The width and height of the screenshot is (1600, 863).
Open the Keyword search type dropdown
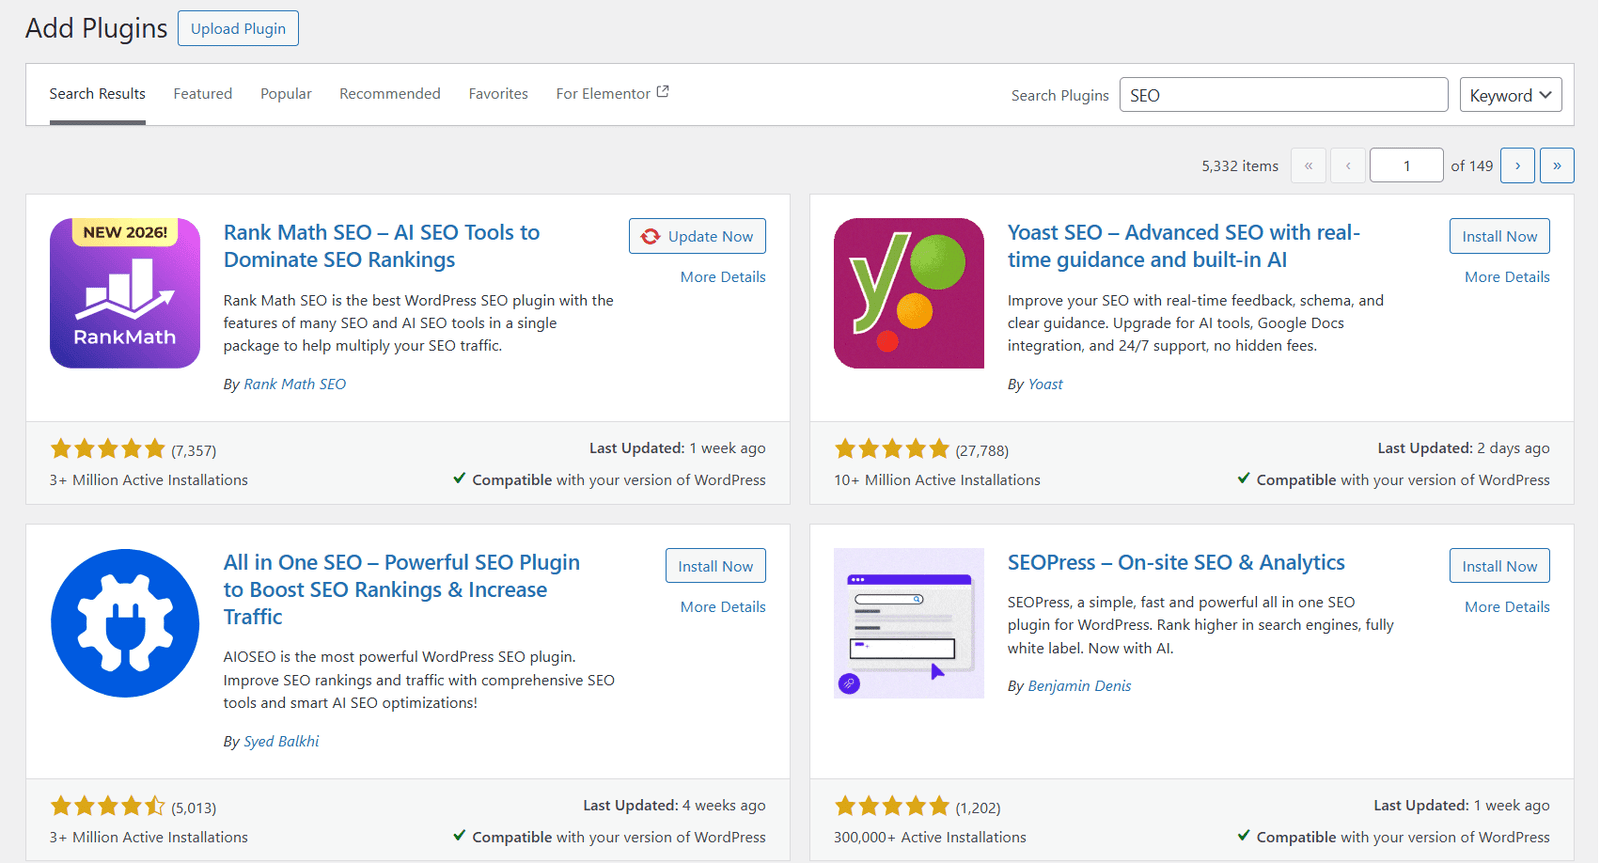pos(1510,95)
